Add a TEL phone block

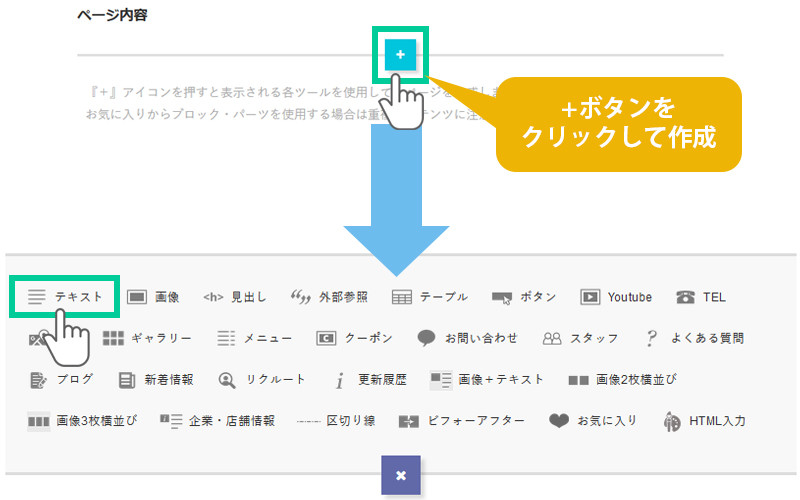tap(701, 297)
